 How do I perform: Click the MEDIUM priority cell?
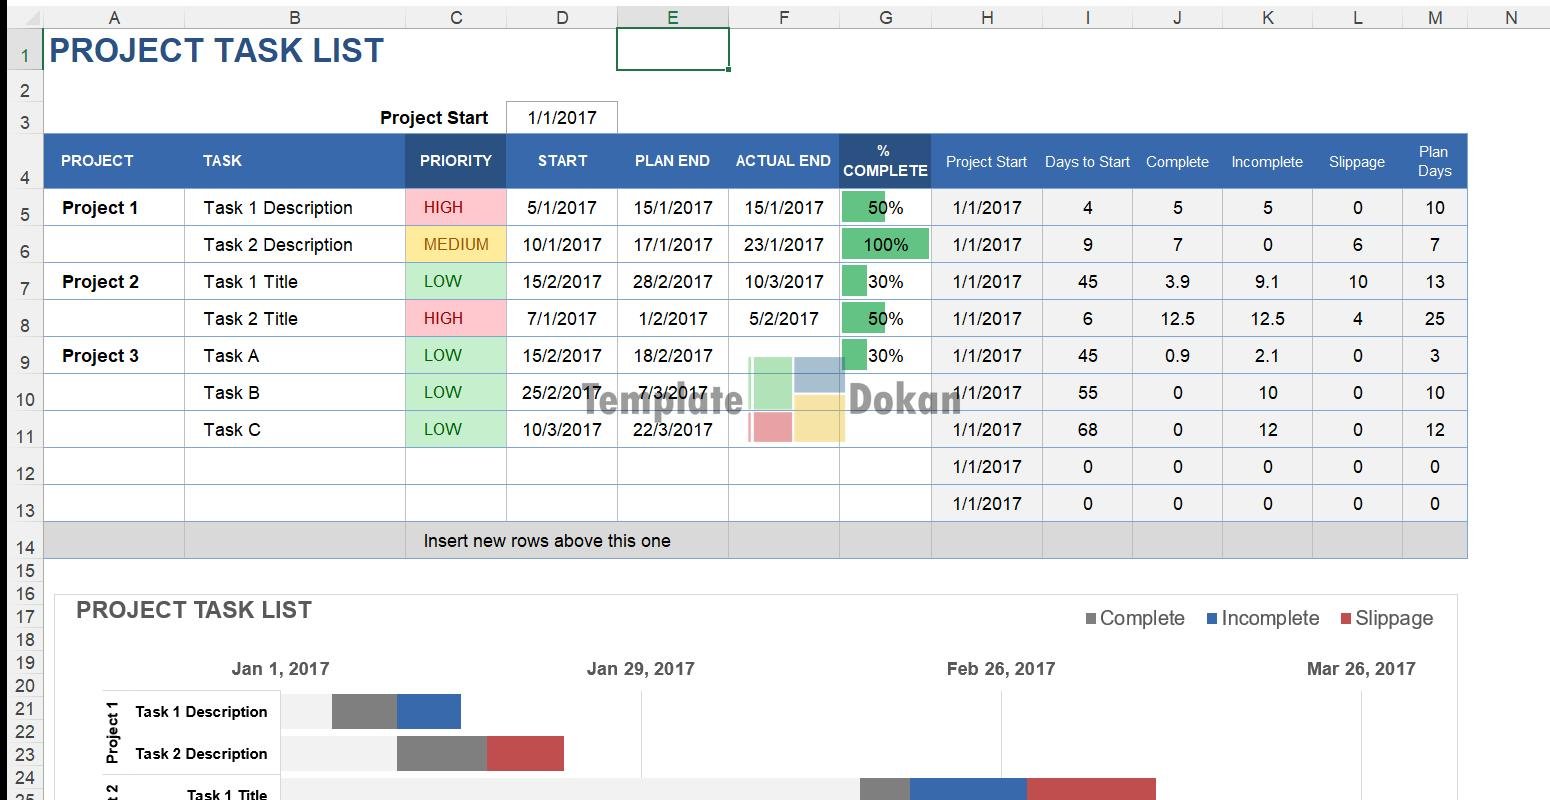[x=455, y=245]
